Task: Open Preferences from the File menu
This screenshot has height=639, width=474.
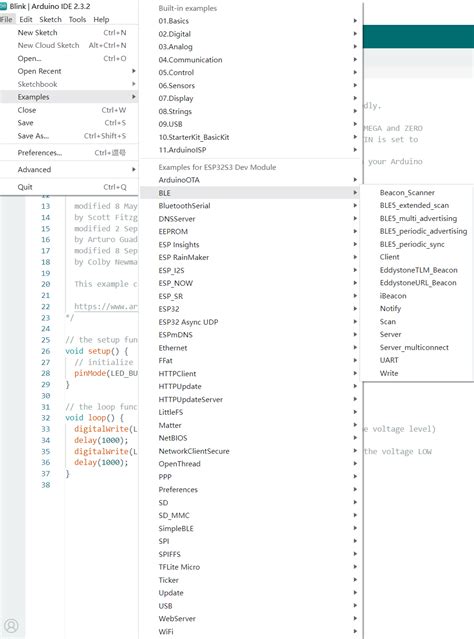Action: [x=69, y=153]
